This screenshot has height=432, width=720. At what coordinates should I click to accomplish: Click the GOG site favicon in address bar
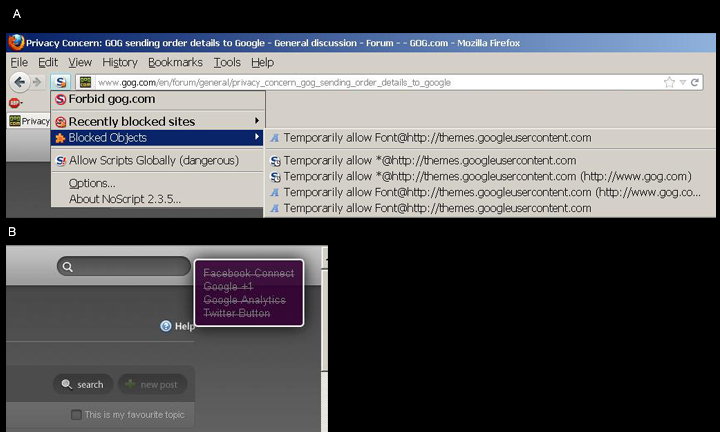85,83
